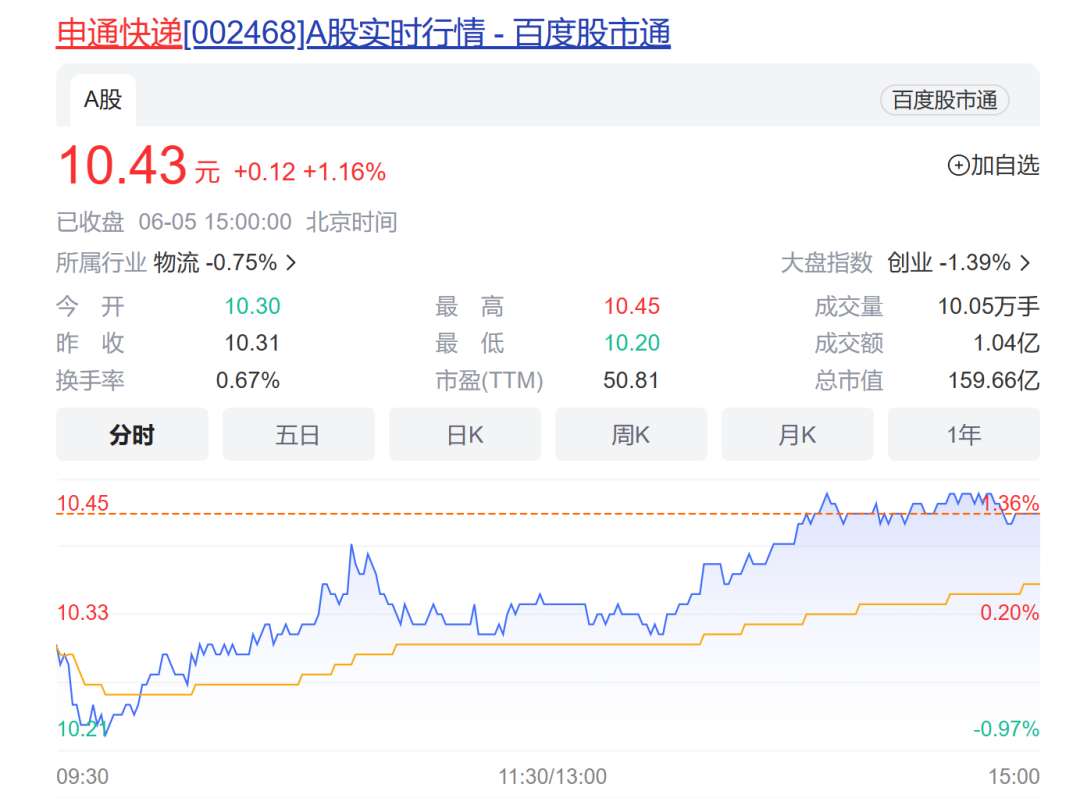Click the 成交额 value 1.04亿
Image resolution: width=1080 pixels, height=798 pixels.
pos(1006,343)
